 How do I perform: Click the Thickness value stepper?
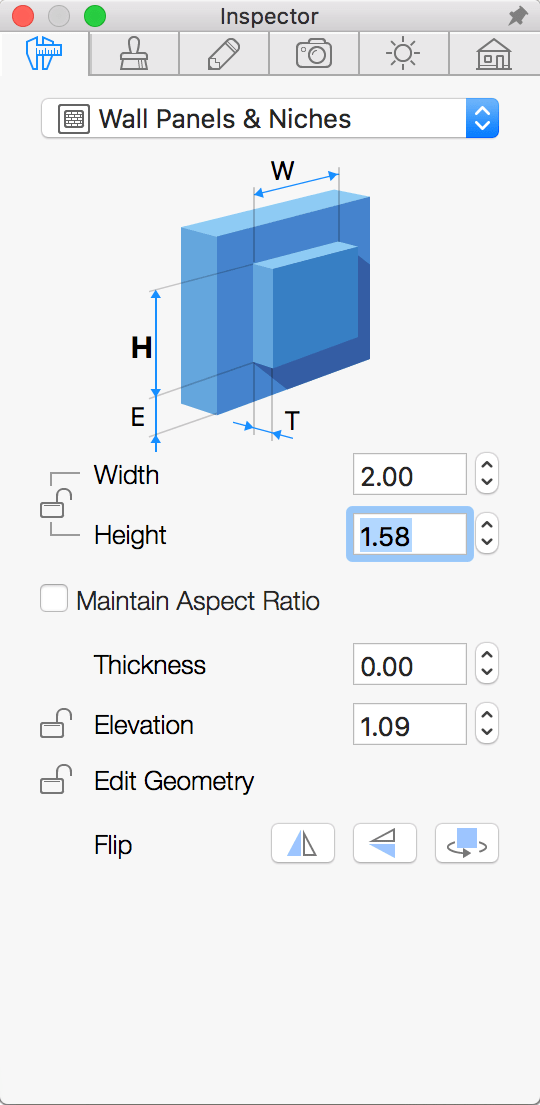487,664
